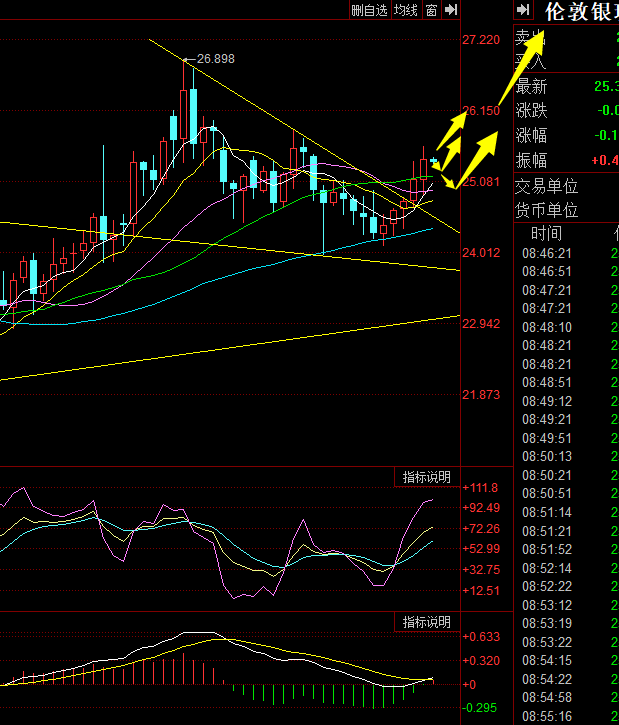619x725 pixels.
Task: Click the 最新 latest price label
Action: point(531,86)
